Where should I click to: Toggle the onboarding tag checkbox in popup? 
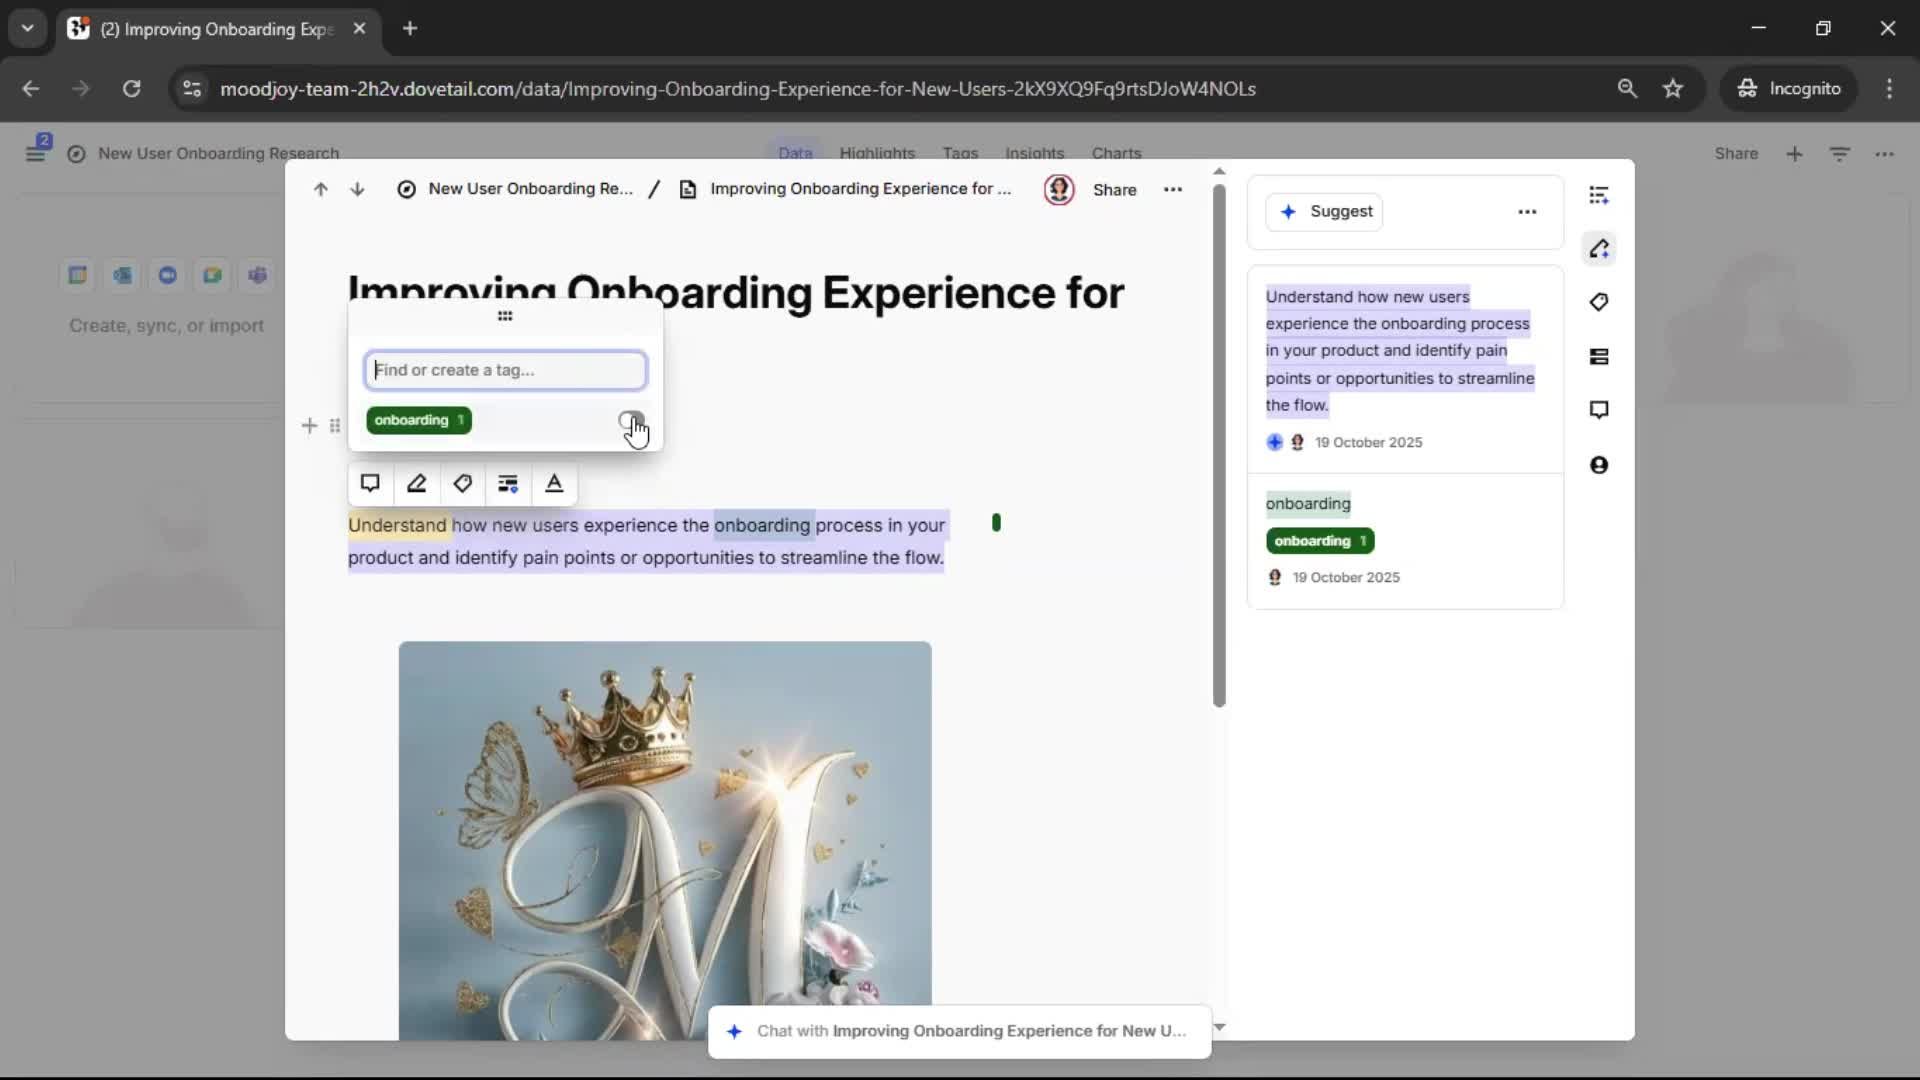629,420
